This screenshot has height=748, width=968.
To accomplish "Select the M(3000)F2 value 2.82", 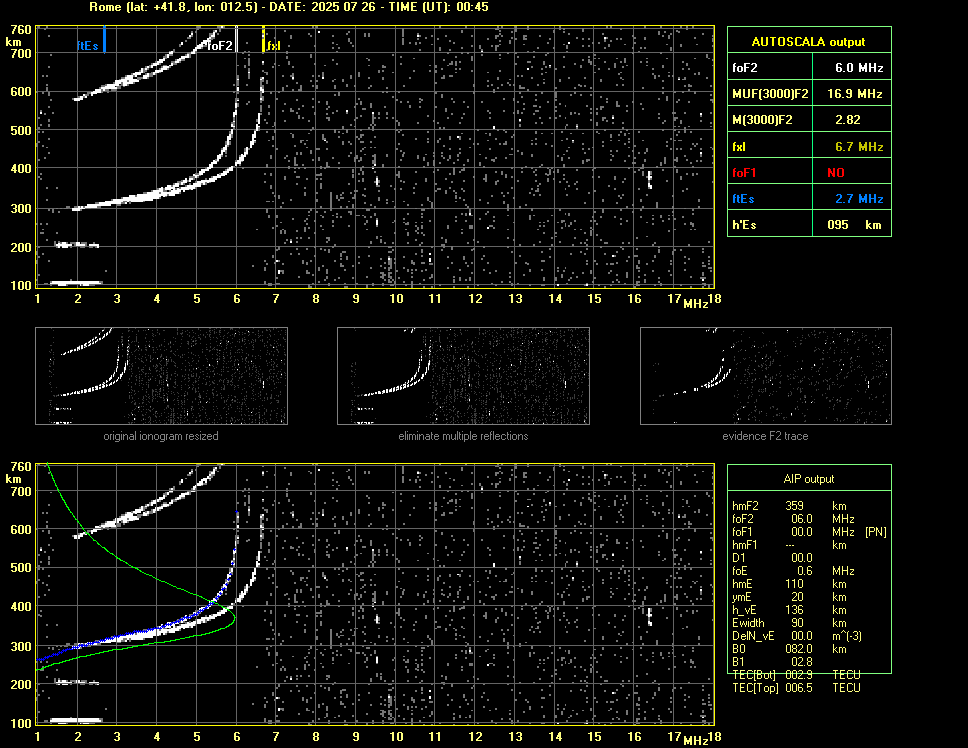I will [x=848, y=120].
